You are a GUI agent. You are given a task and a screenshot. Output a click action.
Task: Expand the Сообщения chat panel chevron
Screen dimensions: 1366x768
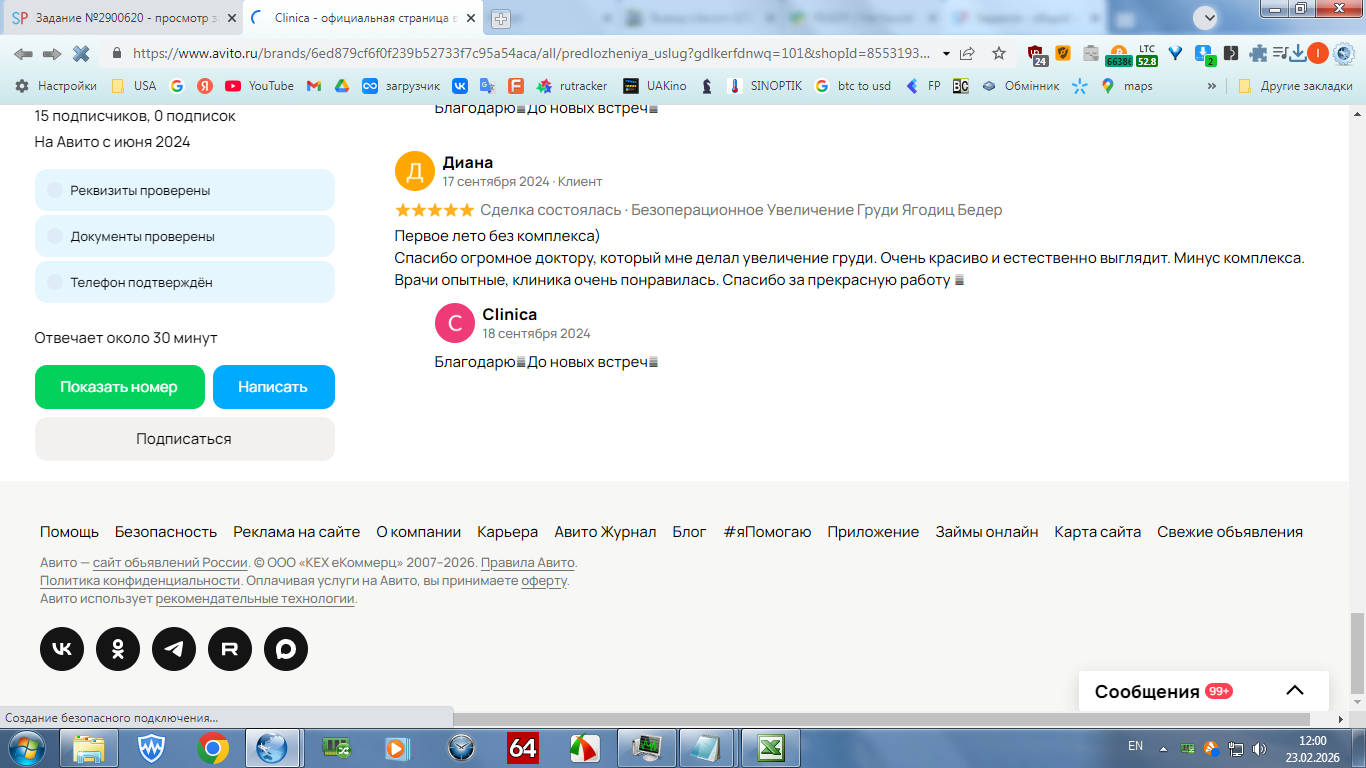tap(1295, 691)
